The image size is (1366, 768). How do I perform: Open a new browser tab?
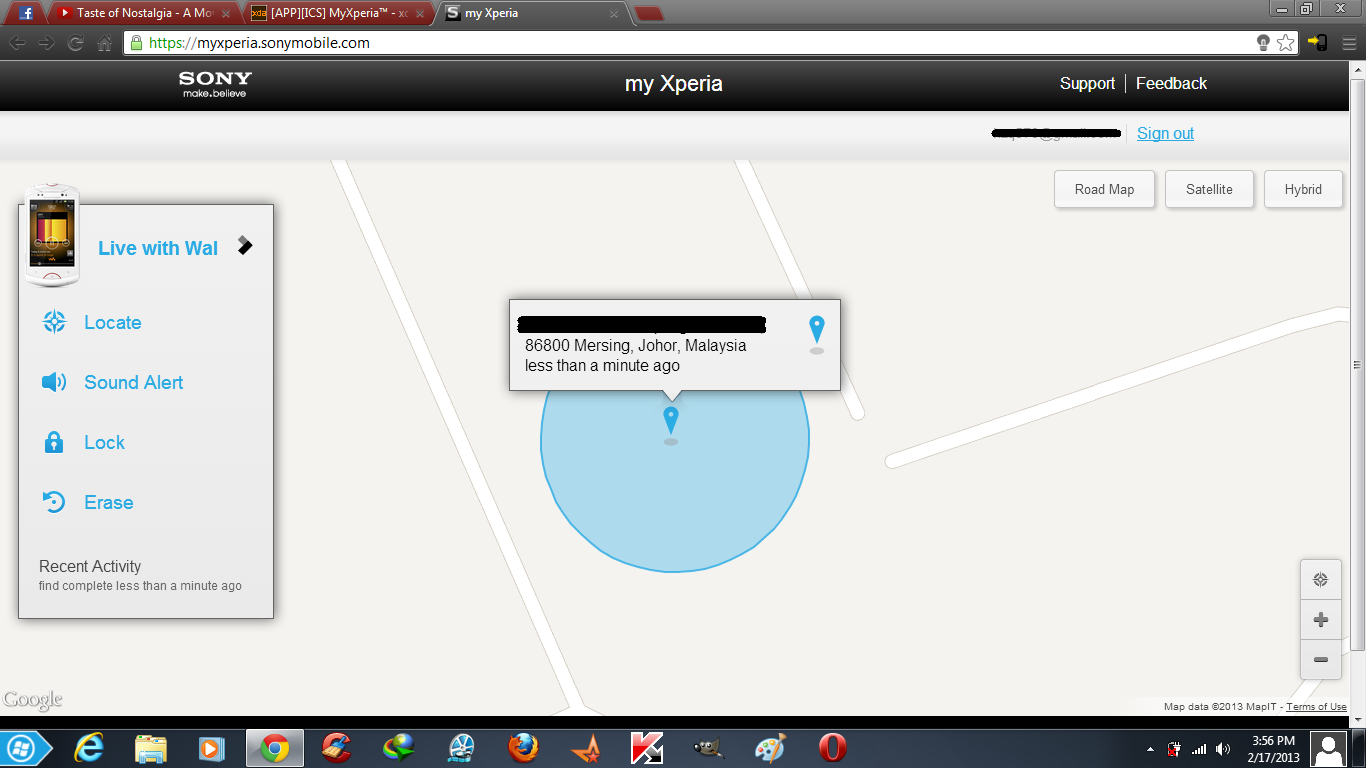coord(649,13)
